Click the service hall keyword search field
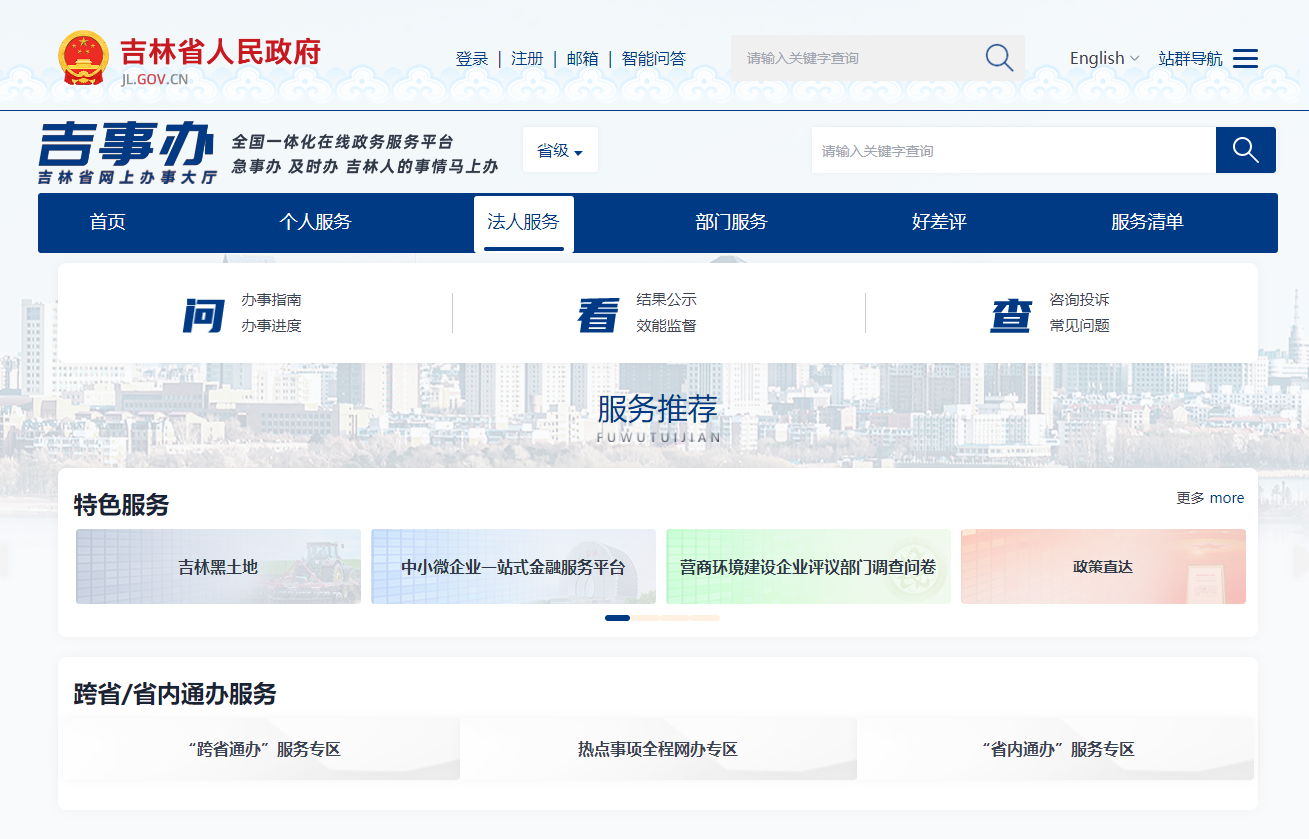 (x=1012, y=151)
